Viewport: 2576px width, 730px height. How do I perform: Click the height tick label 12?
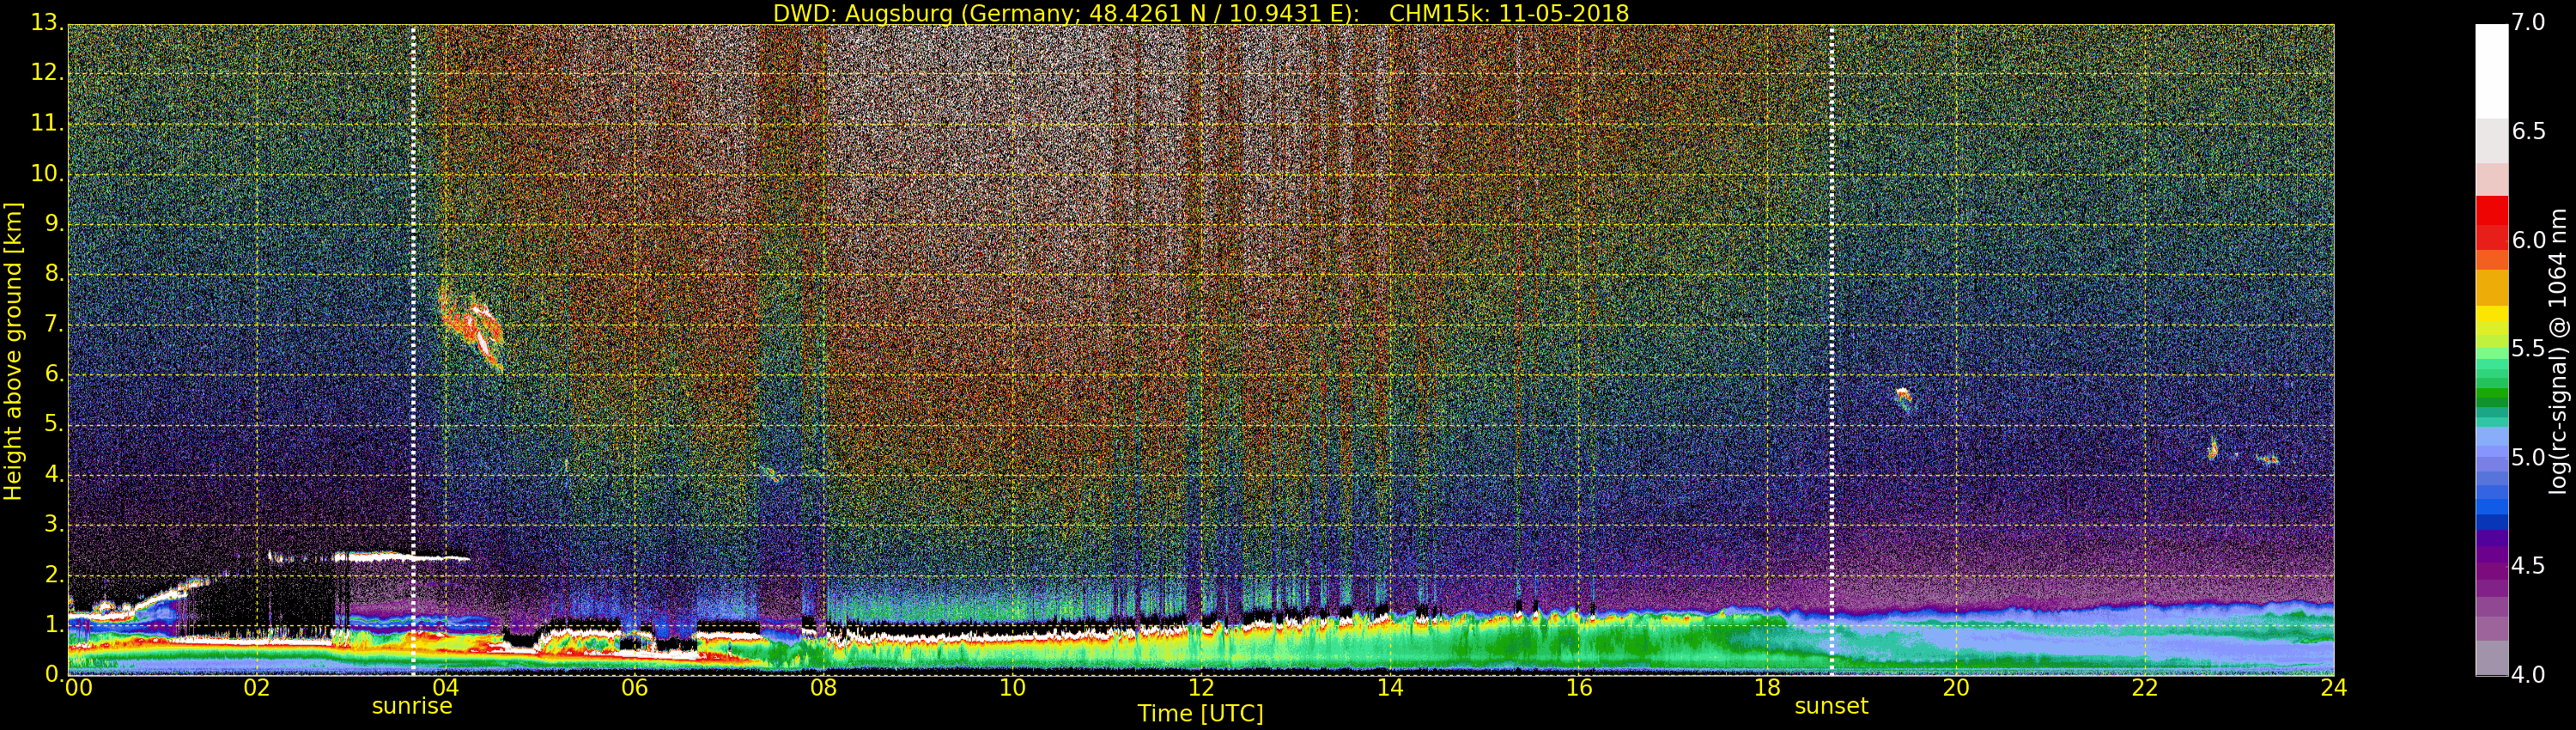tap(46, 73)
